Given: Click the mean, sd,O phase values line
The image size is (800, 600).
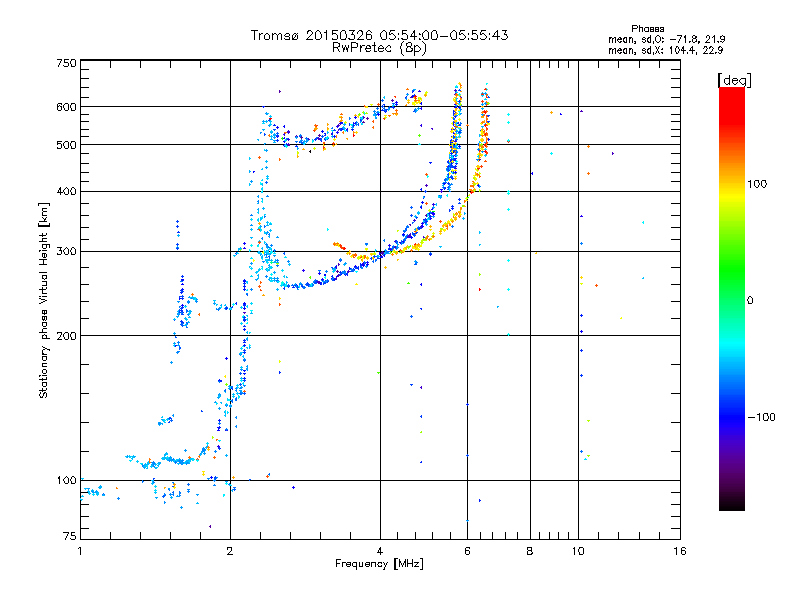Looking at the screenshot, I should (666, 39).
